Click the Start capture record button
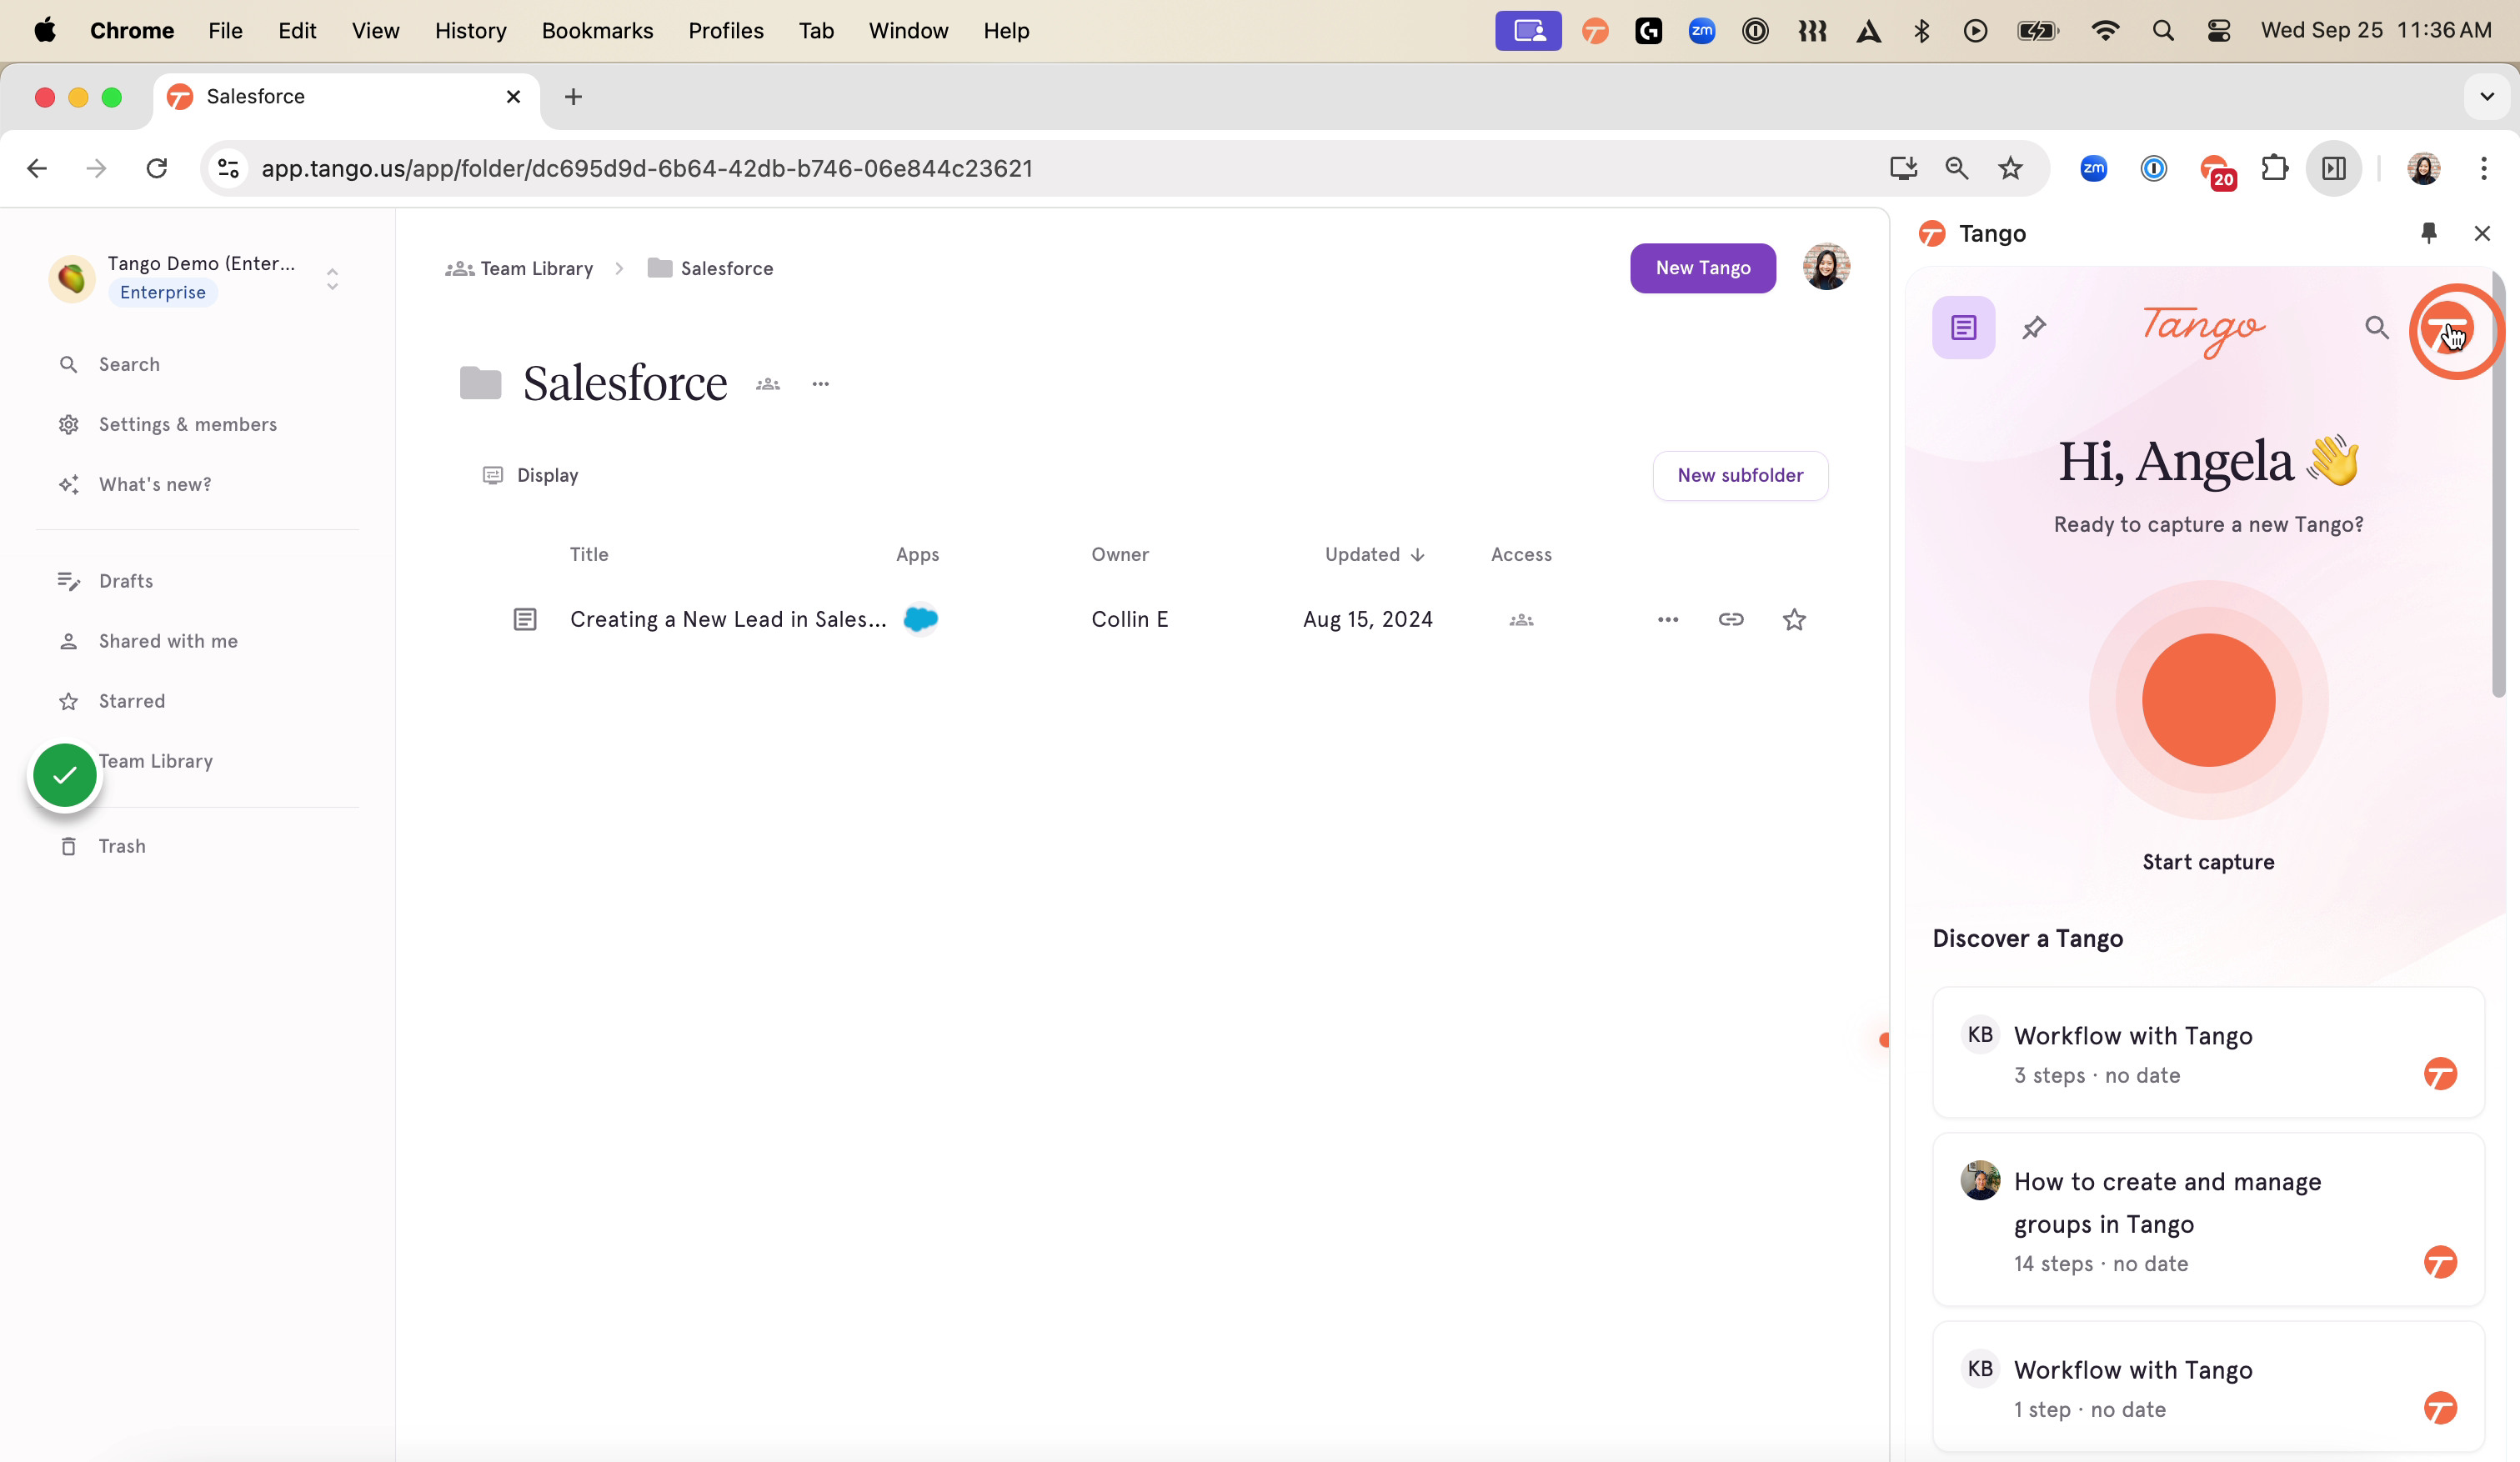The height and width of the screenshot is (1462, 2520). 2208,700
